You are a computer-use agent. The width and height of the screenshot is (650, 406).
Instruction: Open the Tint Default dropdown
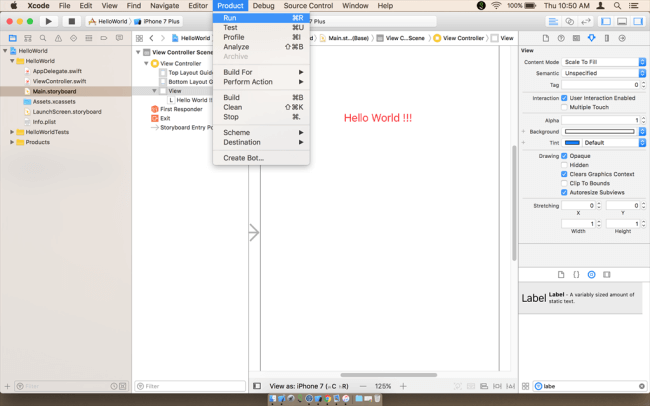click(614, 143)
